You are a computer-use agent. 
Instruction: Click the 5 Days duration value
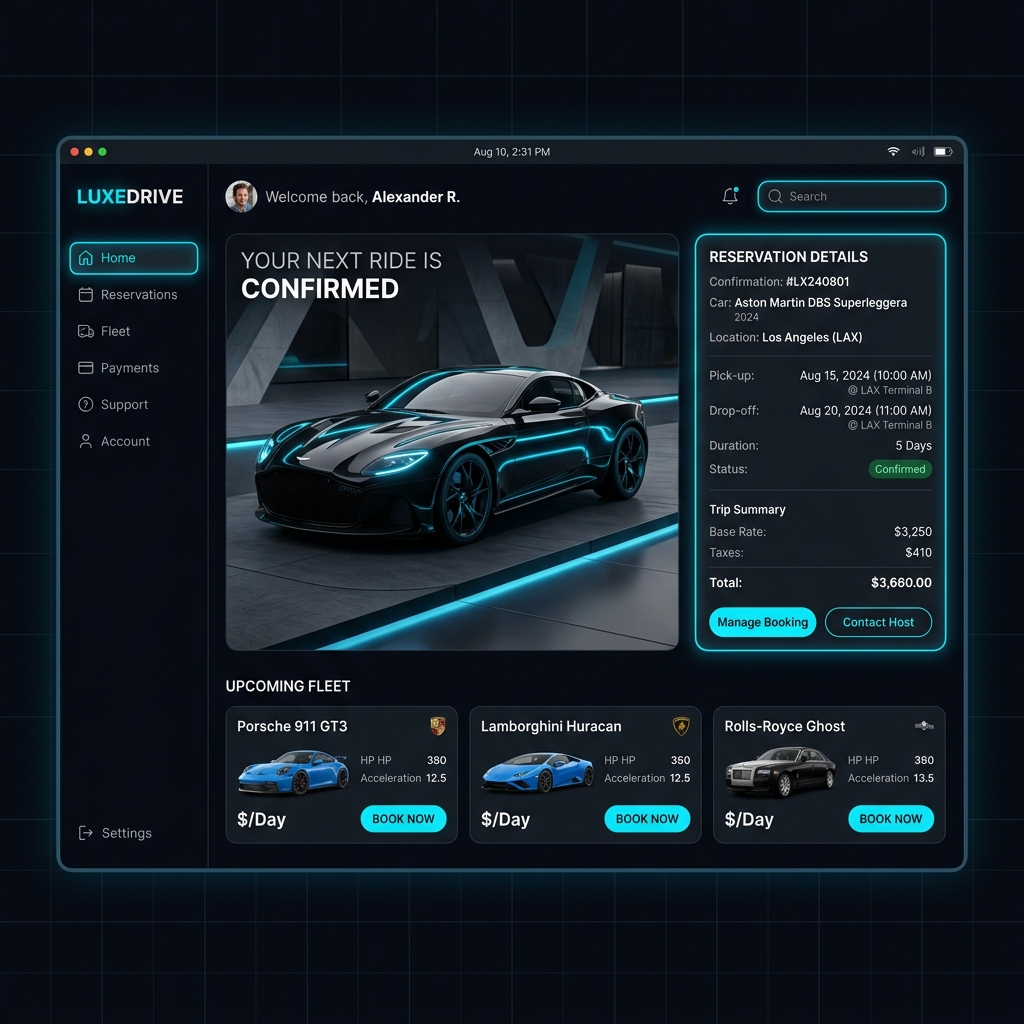(x=914, y=445)
